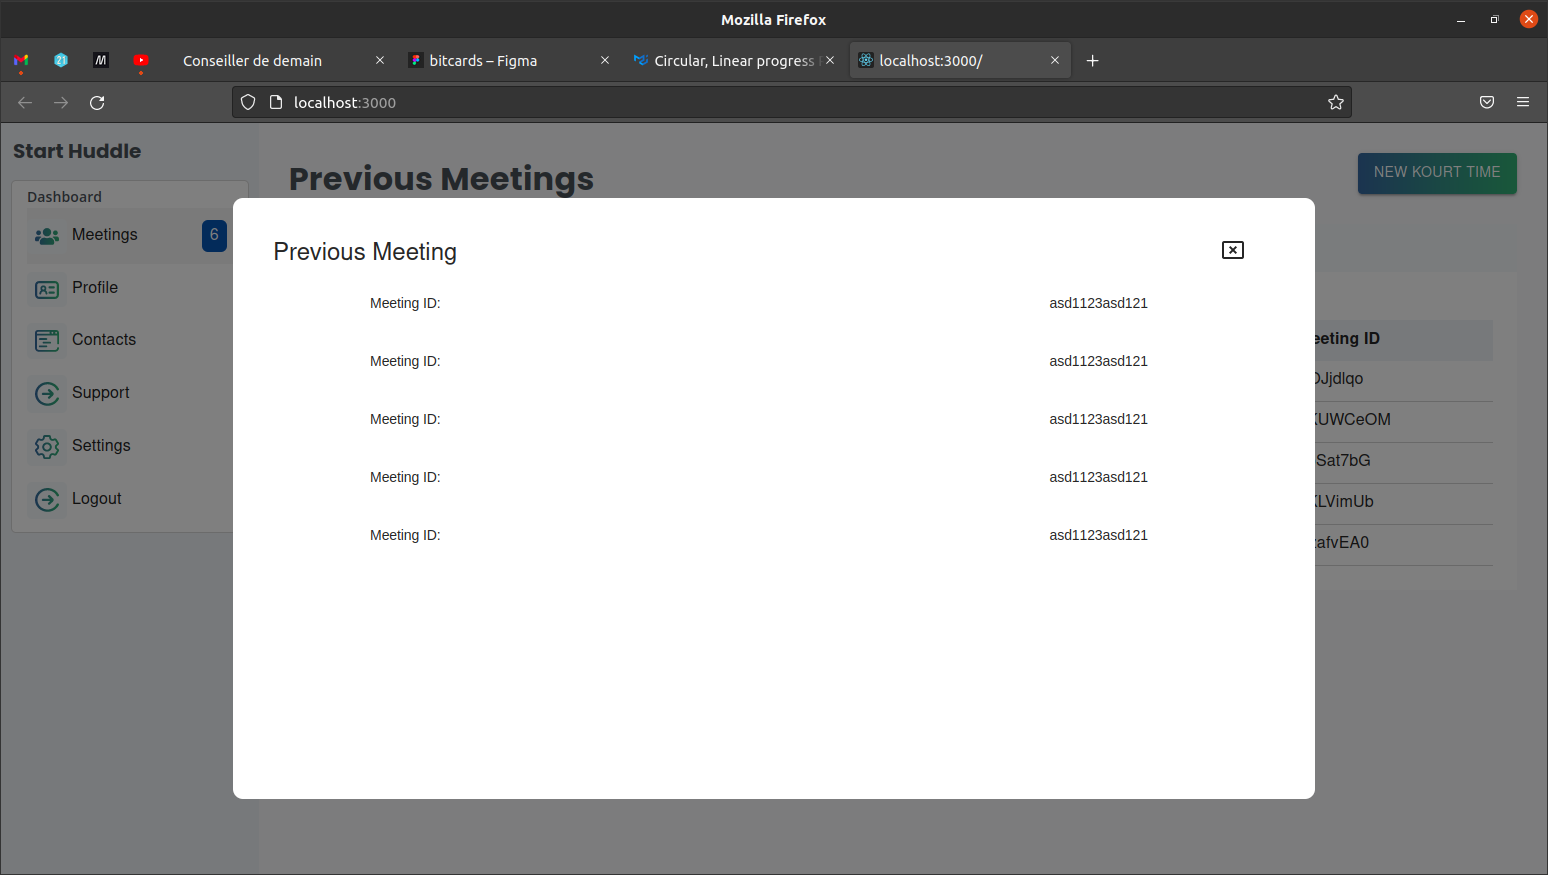The height and width of the screenshot is (875, 1548).
Task: Reload the current page
Action: pos(97,103)
